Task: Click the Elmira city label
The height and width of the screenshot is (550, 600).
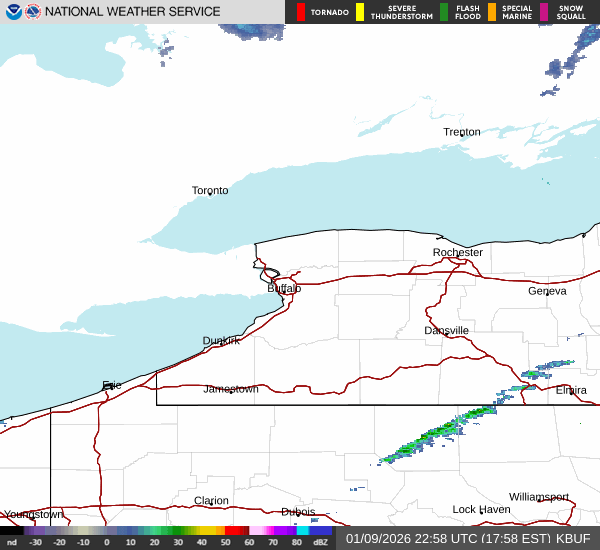Action: click(571, 390)
